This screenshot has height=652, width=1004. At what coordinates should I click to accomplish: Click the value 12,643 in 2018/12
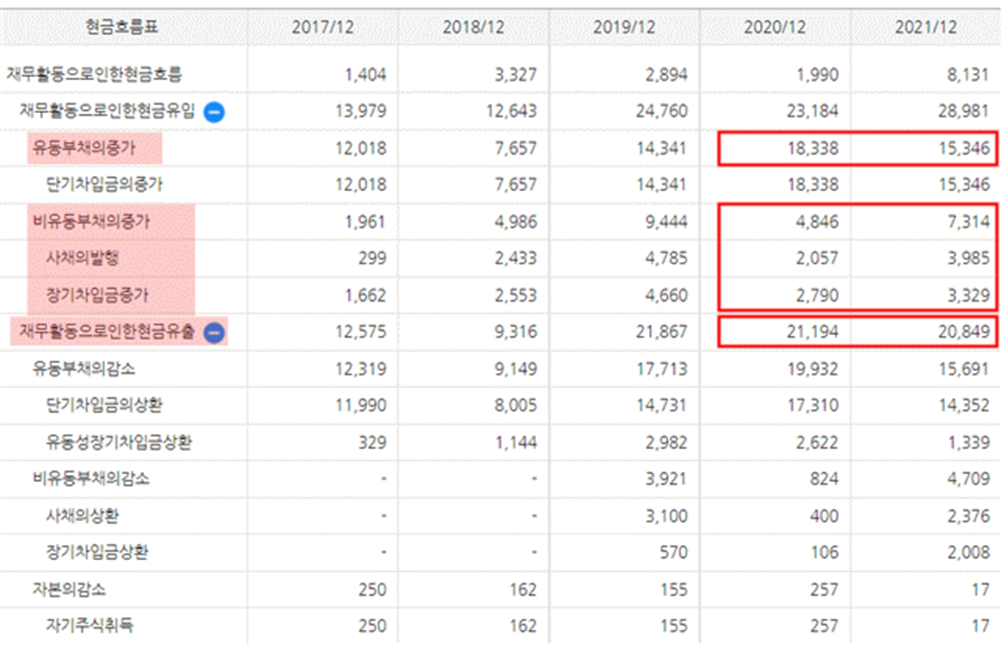pos(512,111)
